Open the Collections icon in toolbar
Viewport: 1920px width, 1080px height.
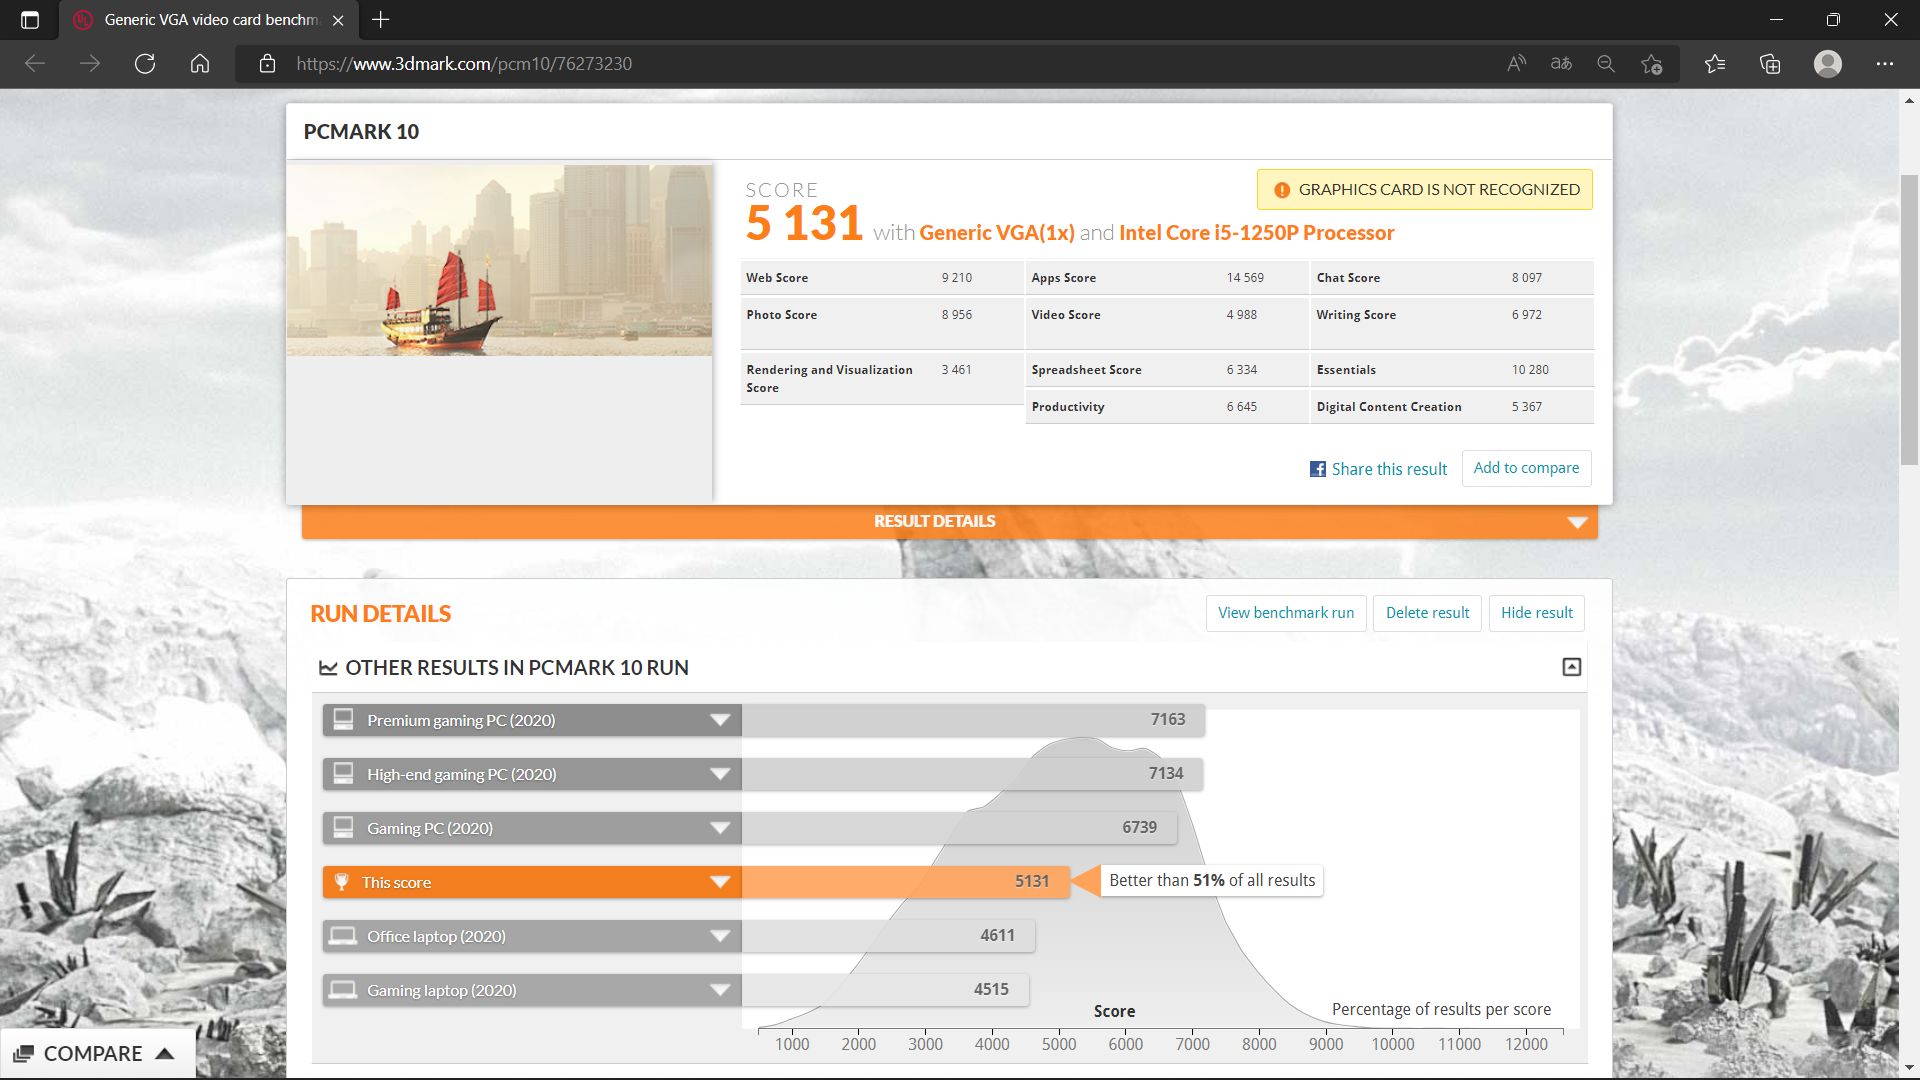click(1770, 64)
